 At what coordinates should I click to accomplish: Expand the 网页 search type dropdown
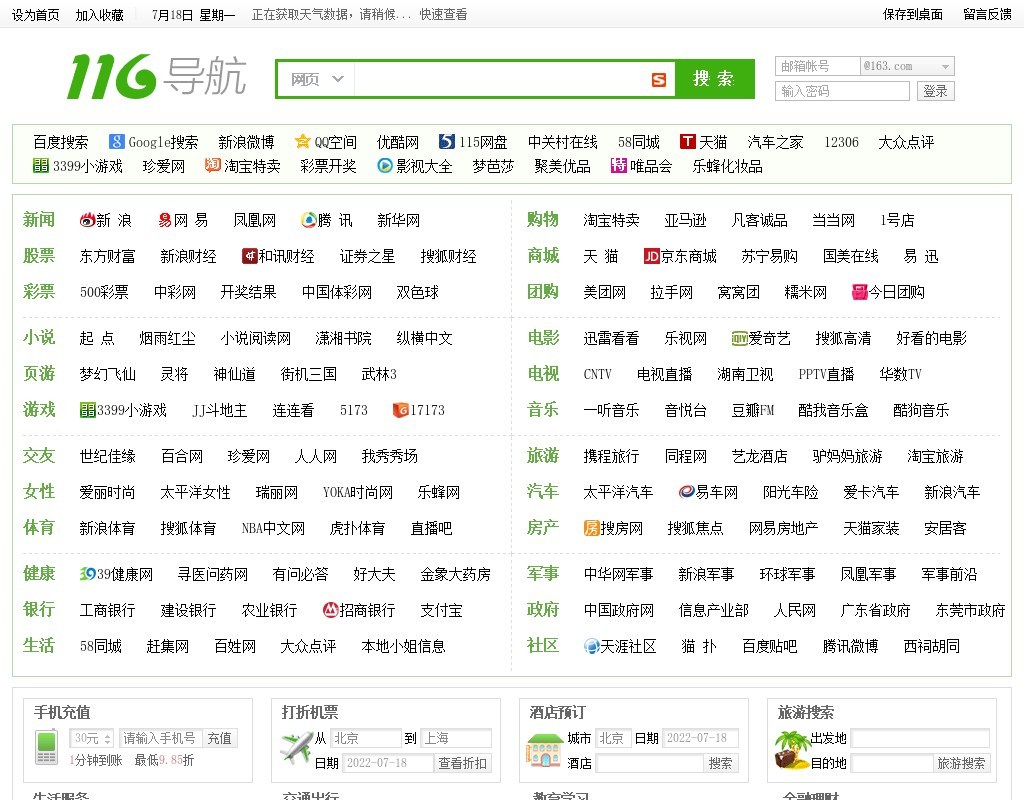coord(316,80)
